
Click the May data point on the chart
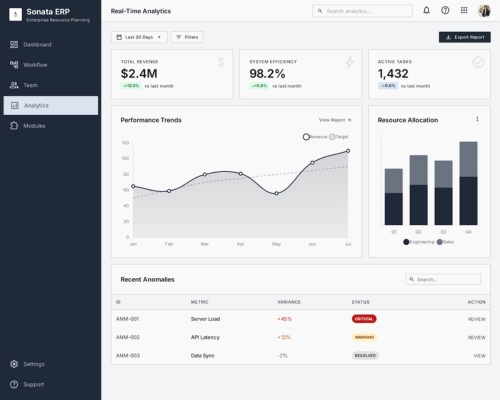[276, 193]
